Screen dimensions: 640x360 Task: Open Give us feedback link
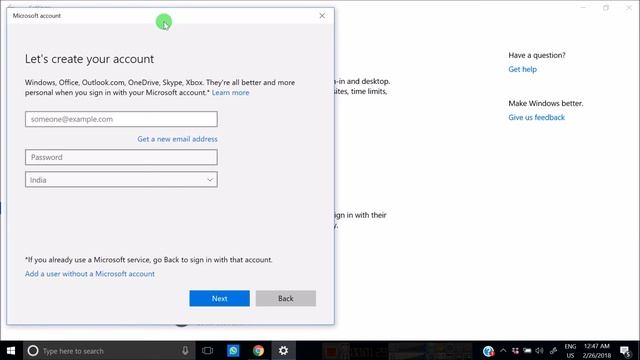point(536,118)
